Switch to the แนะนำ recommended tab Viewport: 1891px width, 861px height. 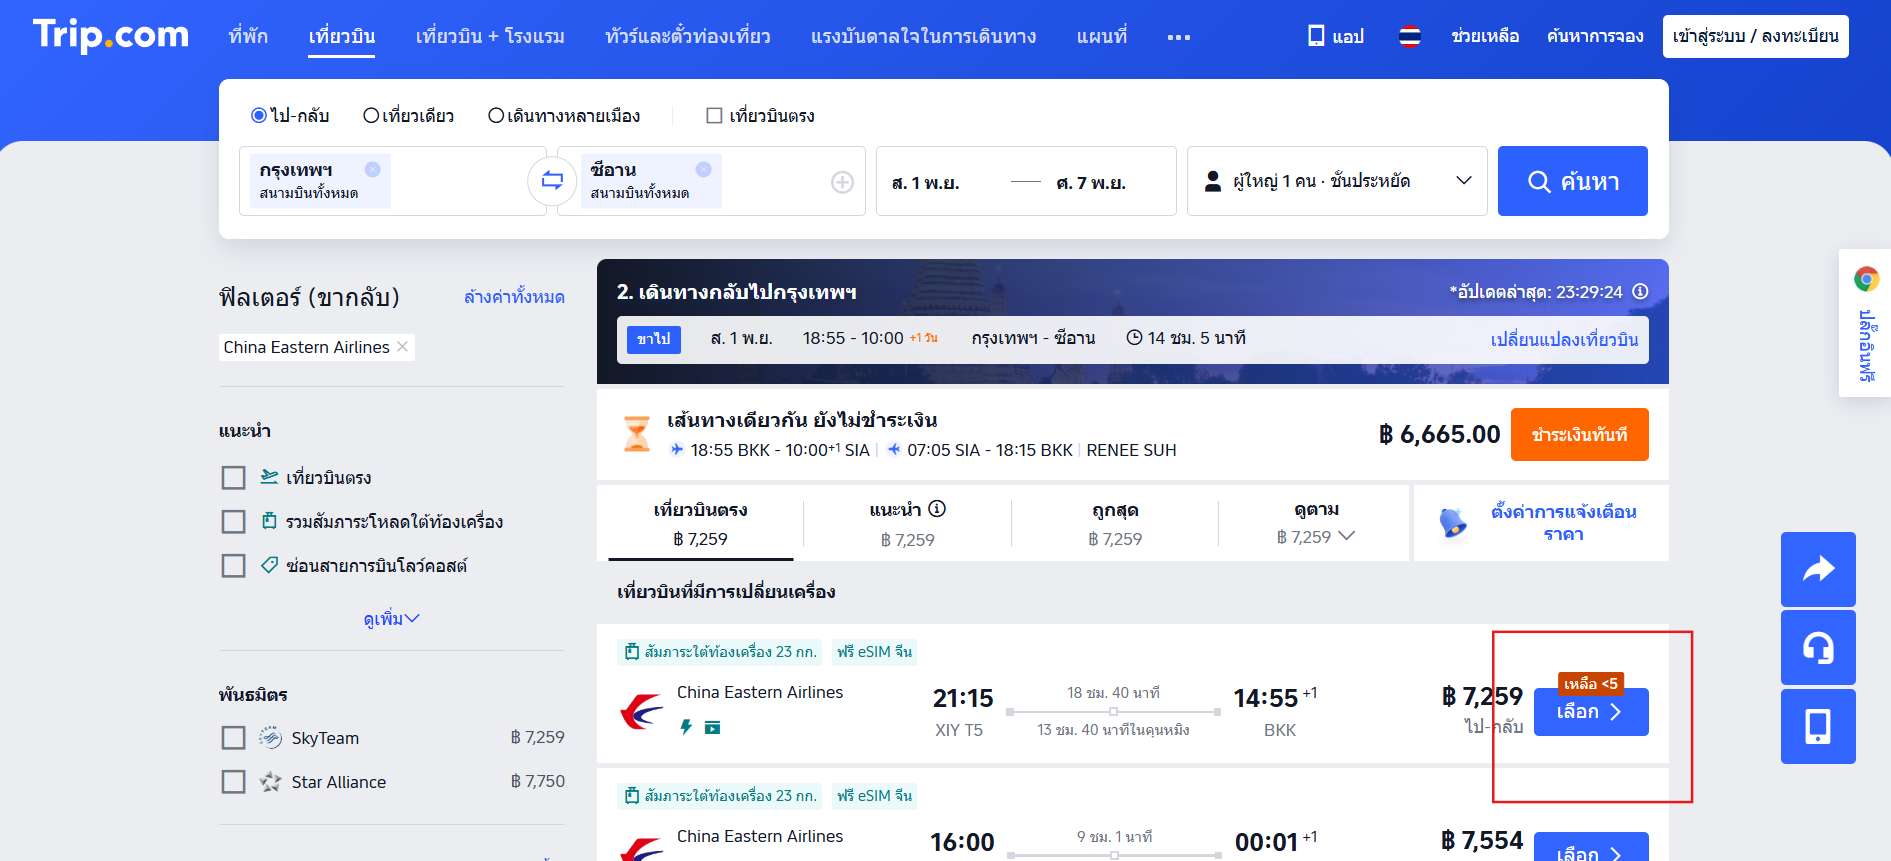[907, 523]
